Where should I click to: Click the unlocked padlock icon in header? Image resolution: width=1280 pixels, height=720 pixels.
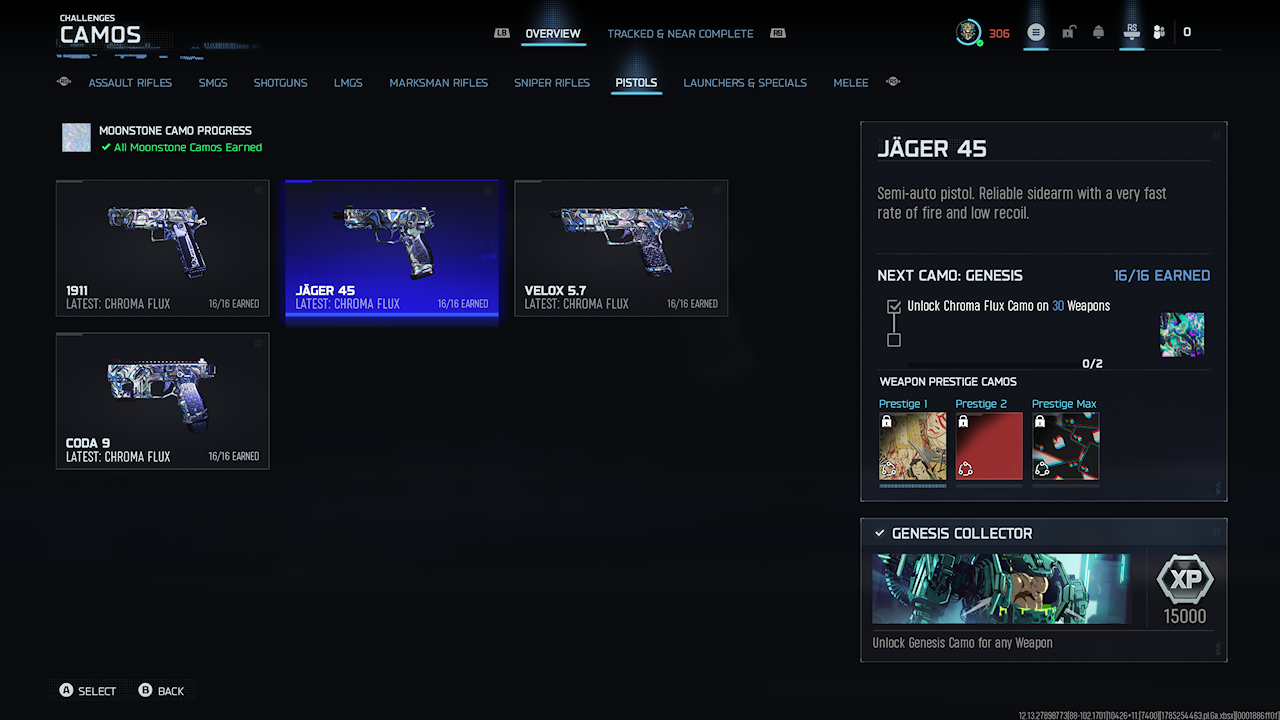(1068, 32)
